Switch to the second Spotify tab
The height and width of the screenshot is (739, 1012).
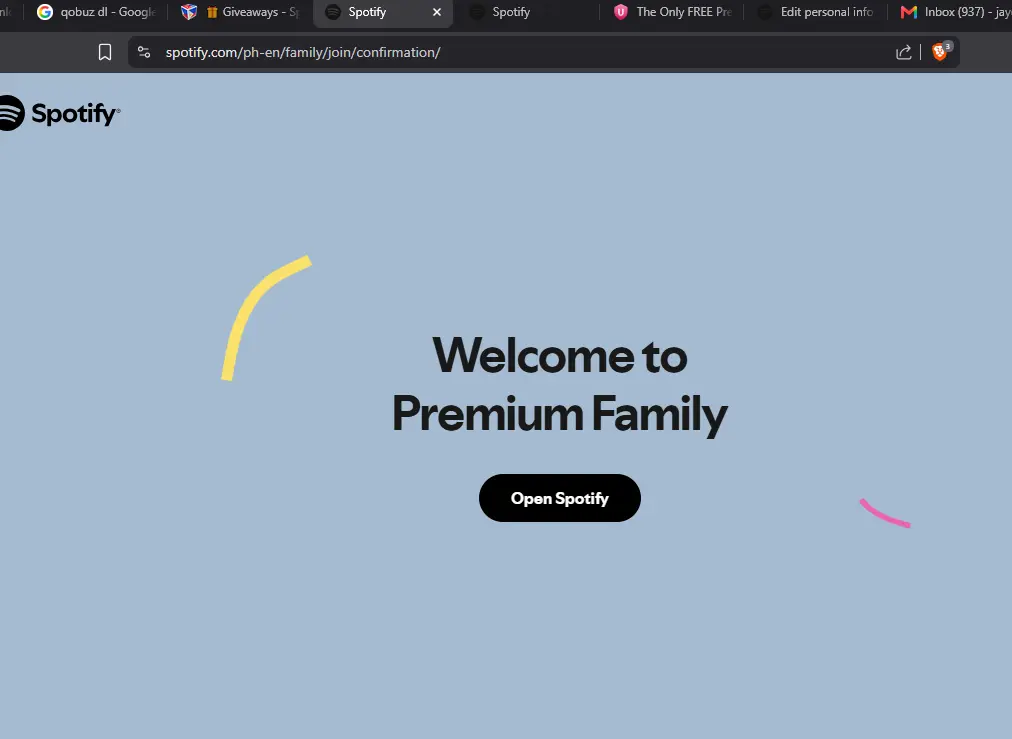527,12
